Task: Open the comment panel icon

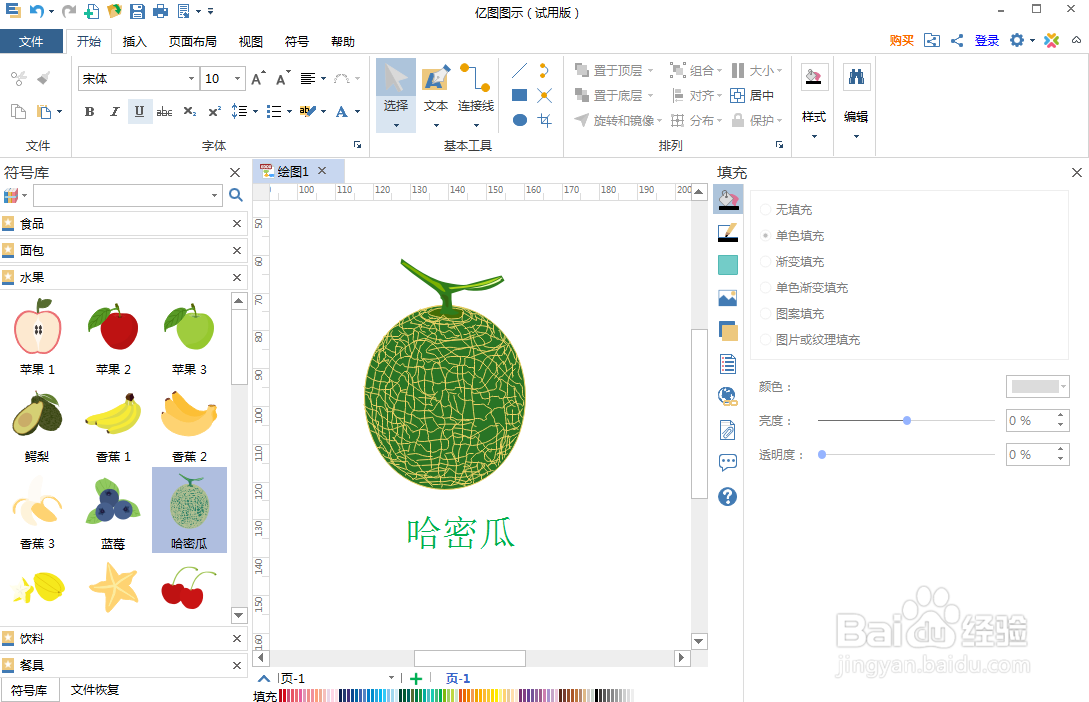Action: coord(727,462)
